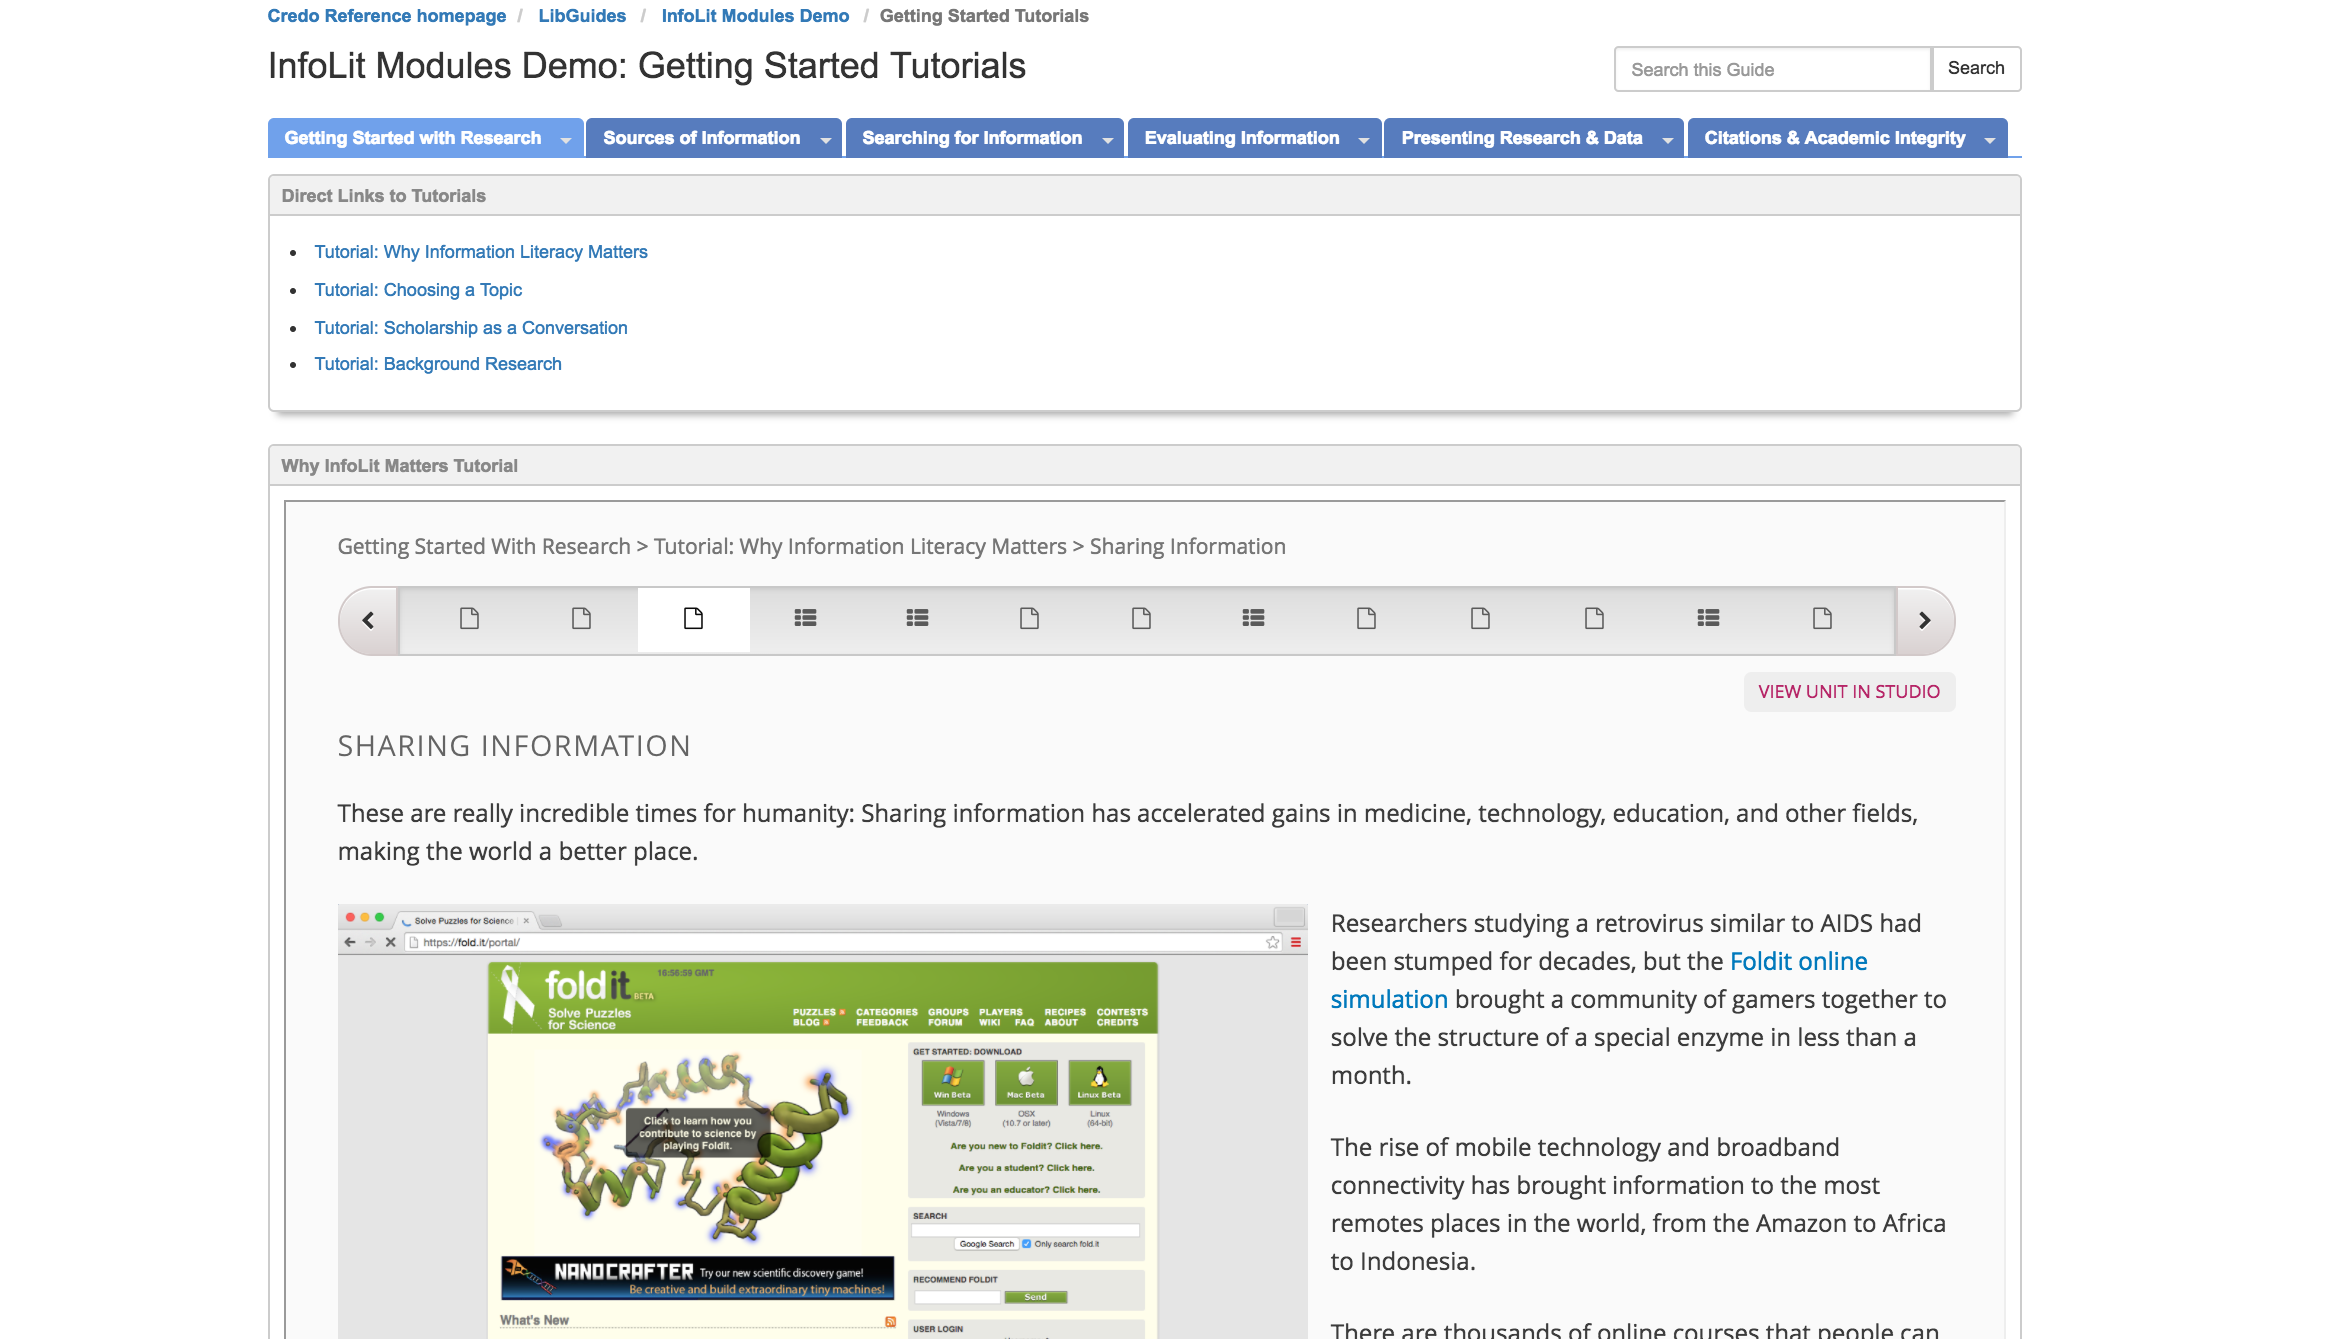
Task: Expand Getting Started with Research dropdown arrow
Action: click(566, 140)
